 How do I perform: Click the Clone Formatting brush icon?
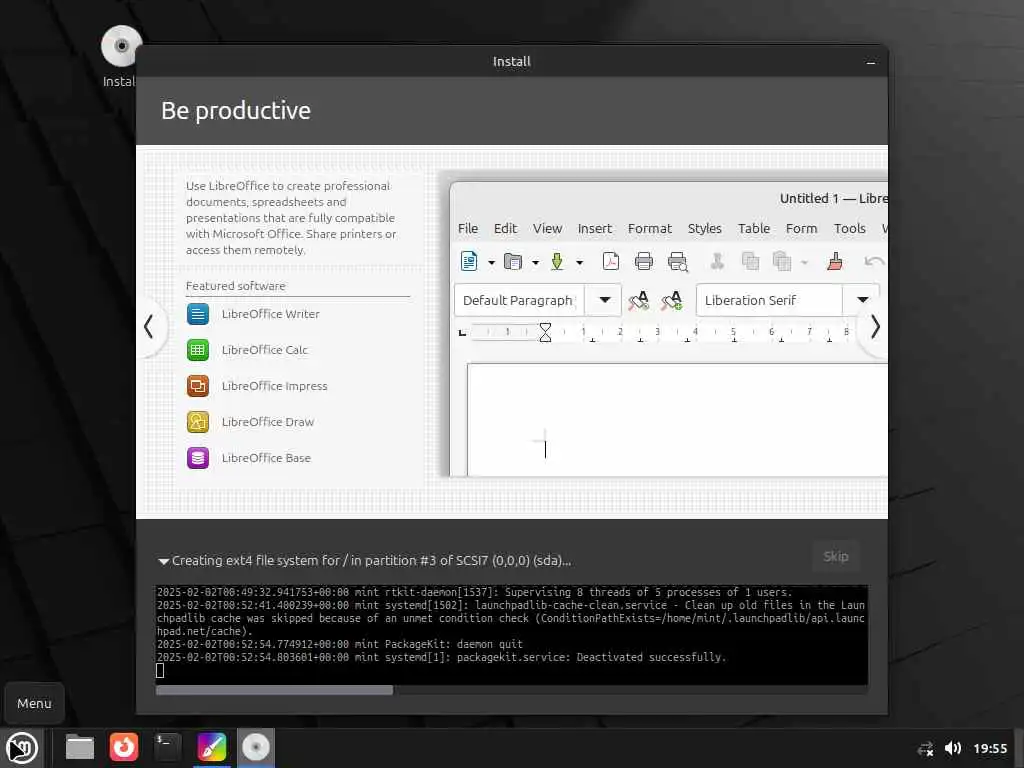point(835,261)
